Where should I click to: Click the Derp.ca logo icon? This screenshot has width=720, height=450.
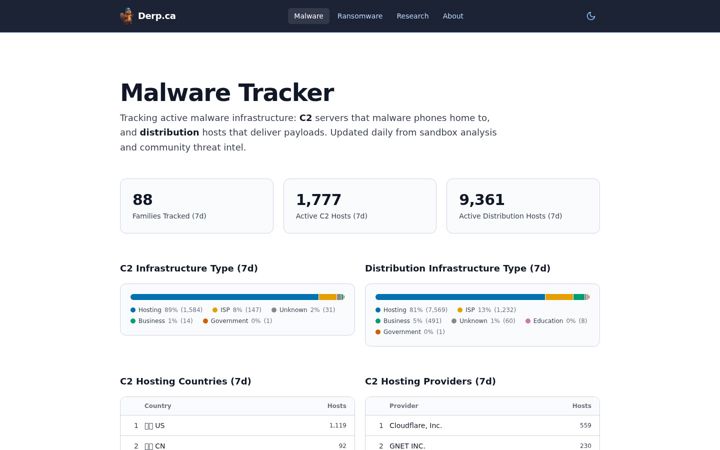[x=127, y=16]
